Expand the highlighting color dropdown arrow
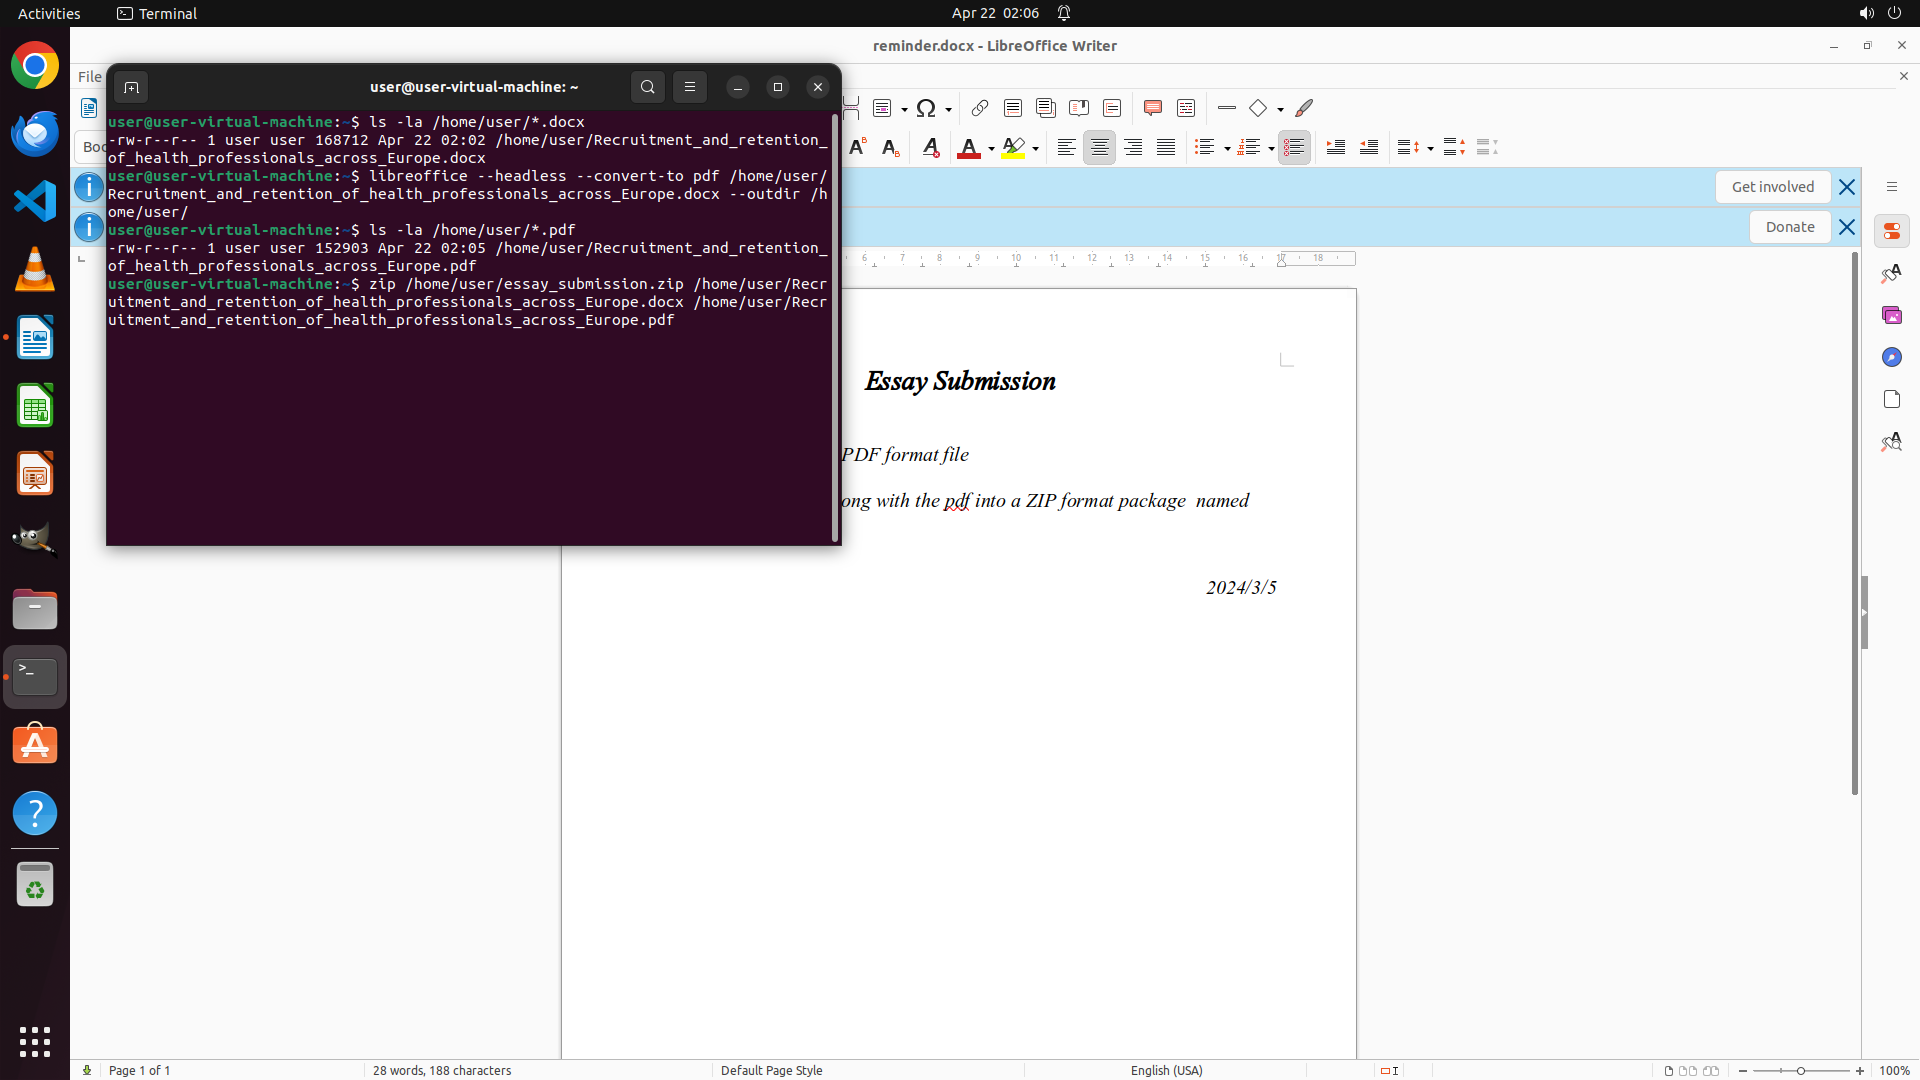 pyautogui.click(x=1036, y=149)
